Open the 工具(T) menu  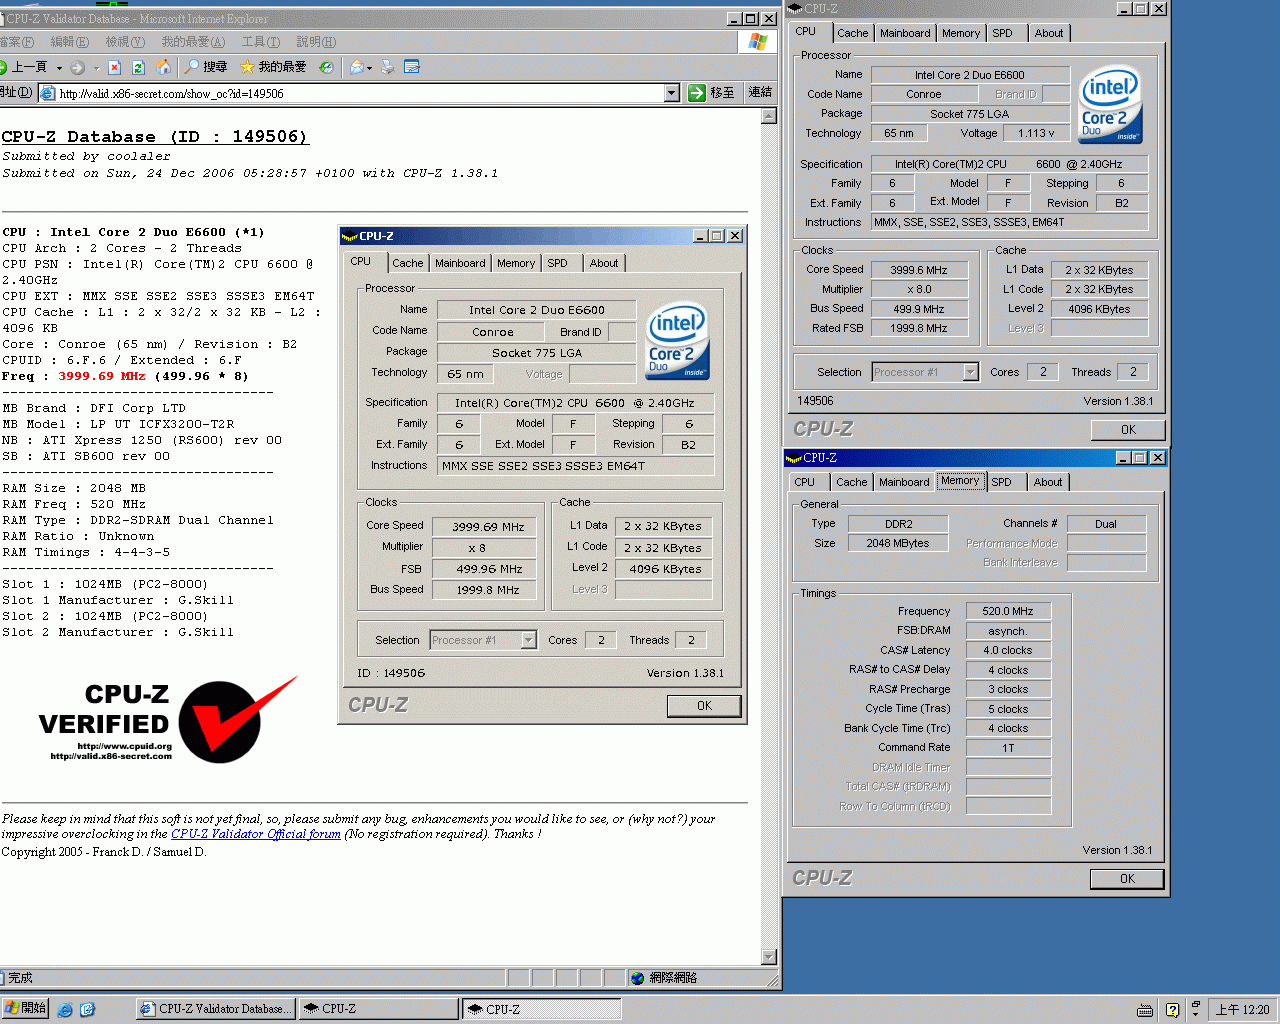pyautogui.click(x=260, y=42)
